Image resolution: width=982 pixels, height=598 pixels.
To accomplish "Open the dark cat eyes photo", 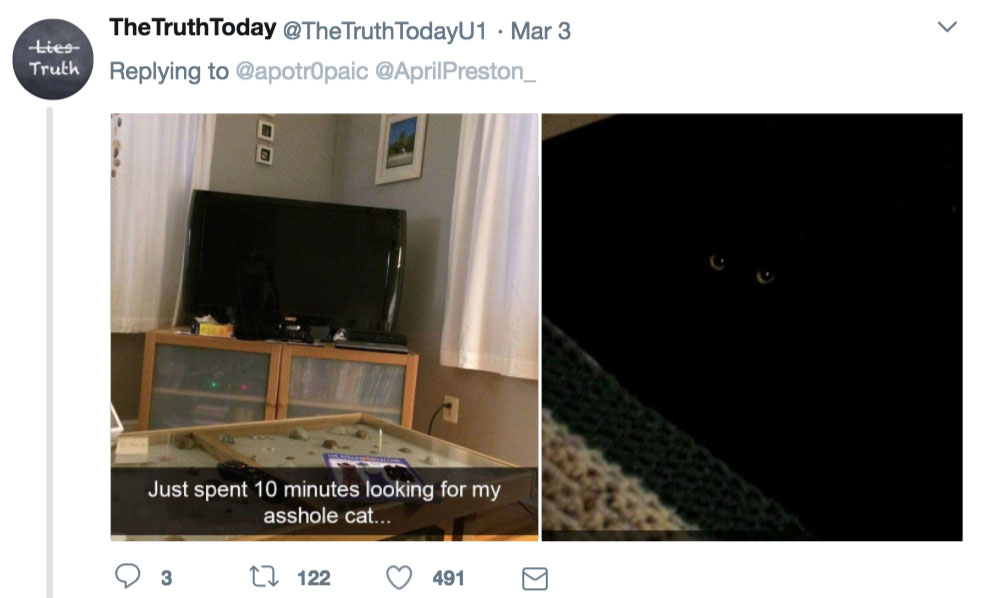I will 752,327.
